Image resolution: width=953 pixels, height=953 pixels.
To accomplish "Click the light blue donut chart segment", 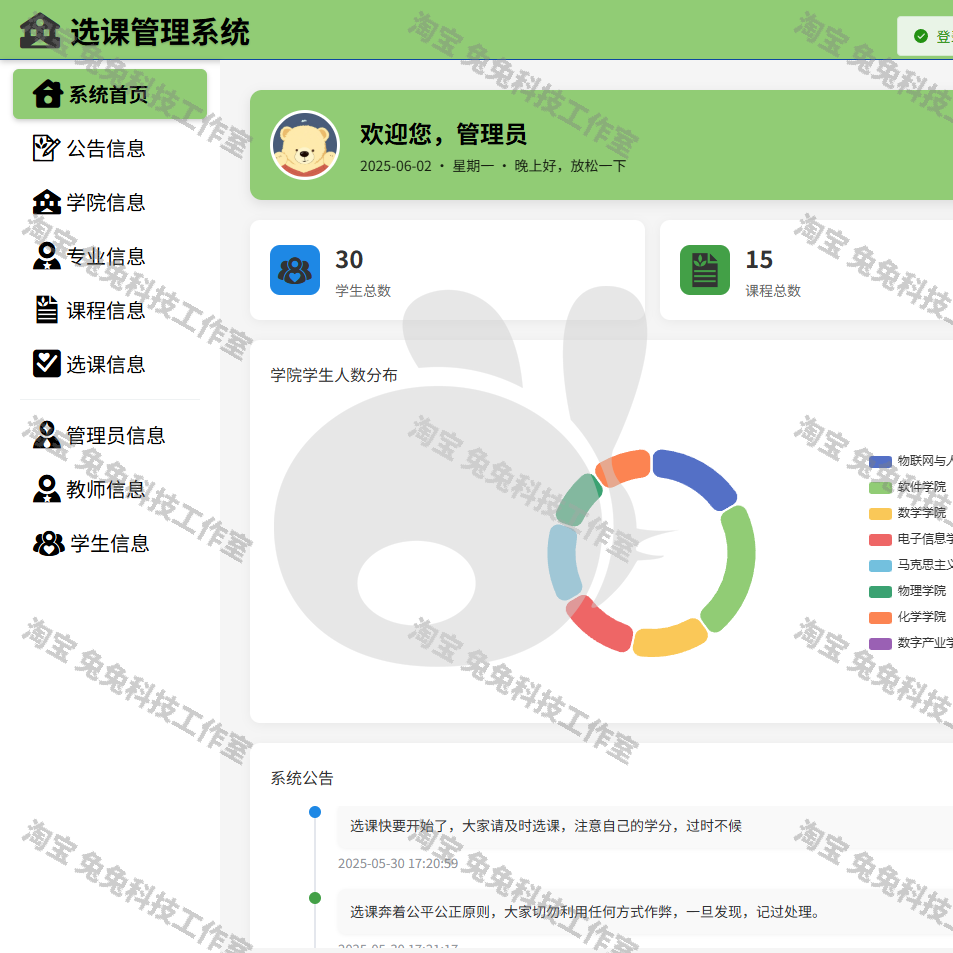I will coord(563,562).
